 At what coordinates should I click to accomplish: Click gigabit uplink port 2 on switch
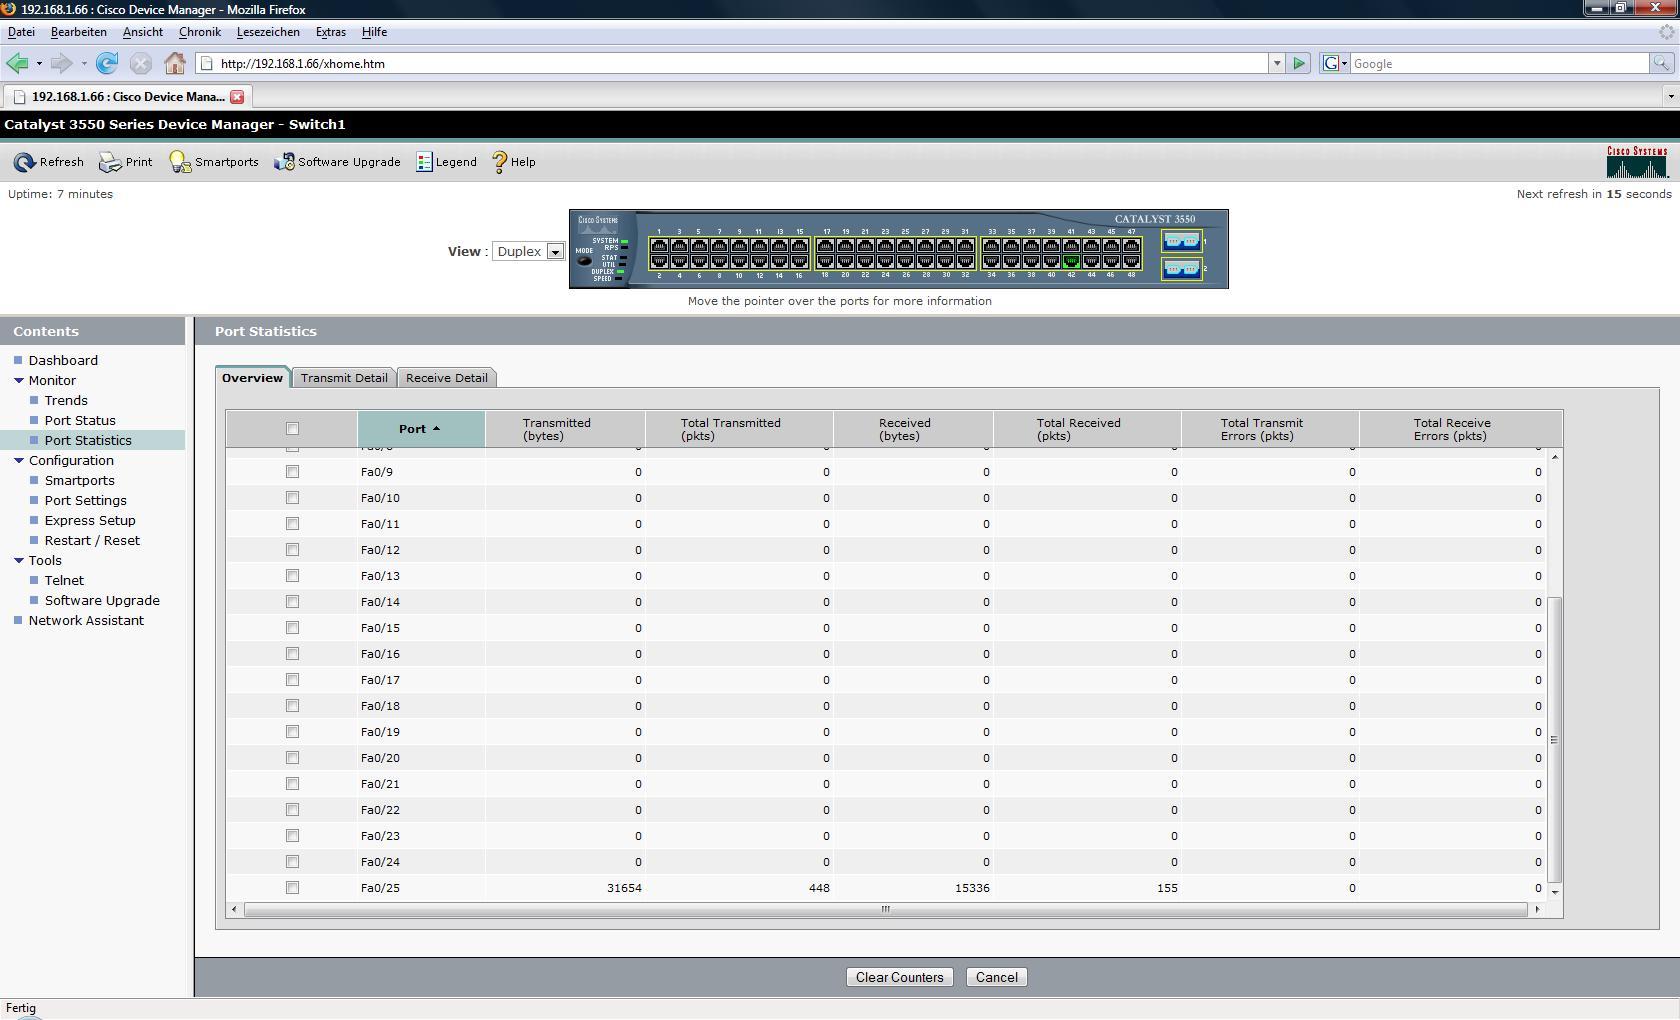tap(1181, 269)
